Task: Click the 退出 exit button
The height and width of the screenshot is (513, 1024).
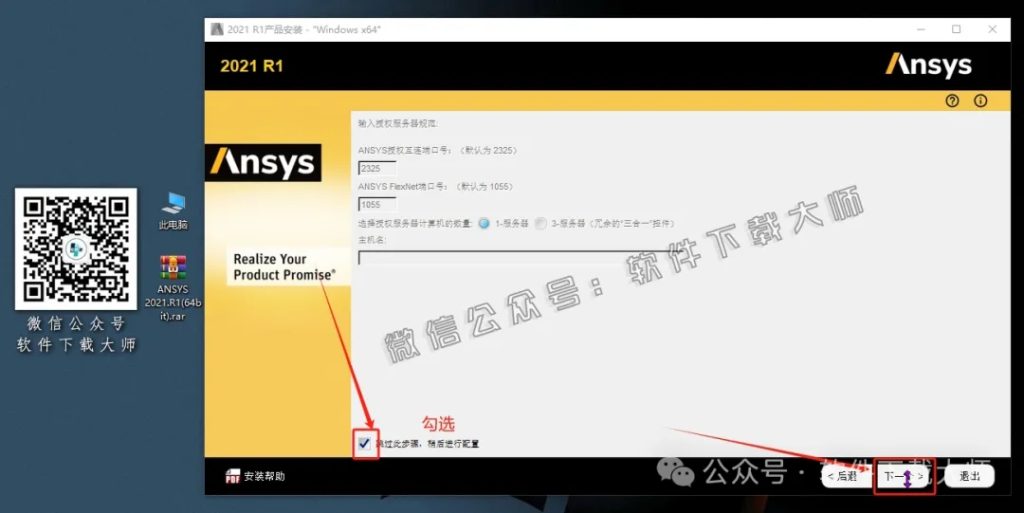Action: [970, 476]
